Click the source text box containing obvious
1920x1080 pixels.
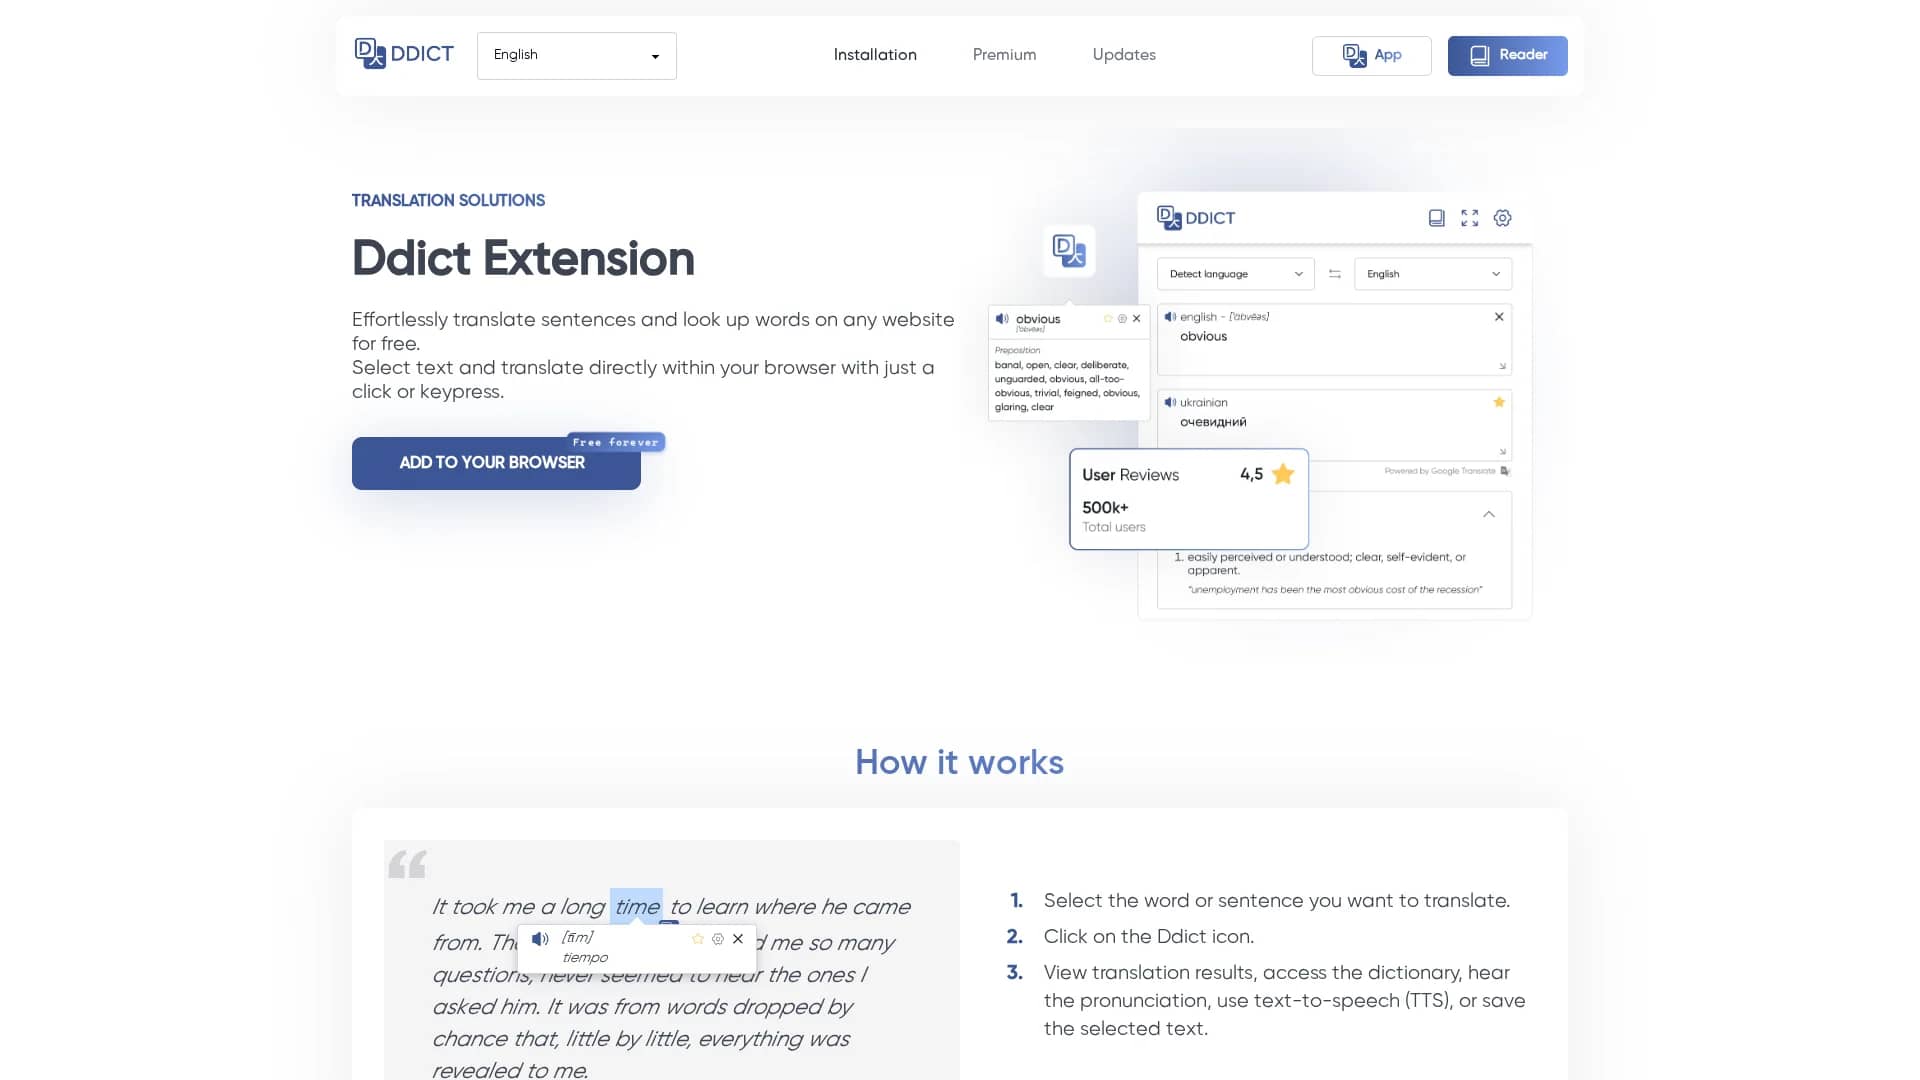pos(1334,340)
